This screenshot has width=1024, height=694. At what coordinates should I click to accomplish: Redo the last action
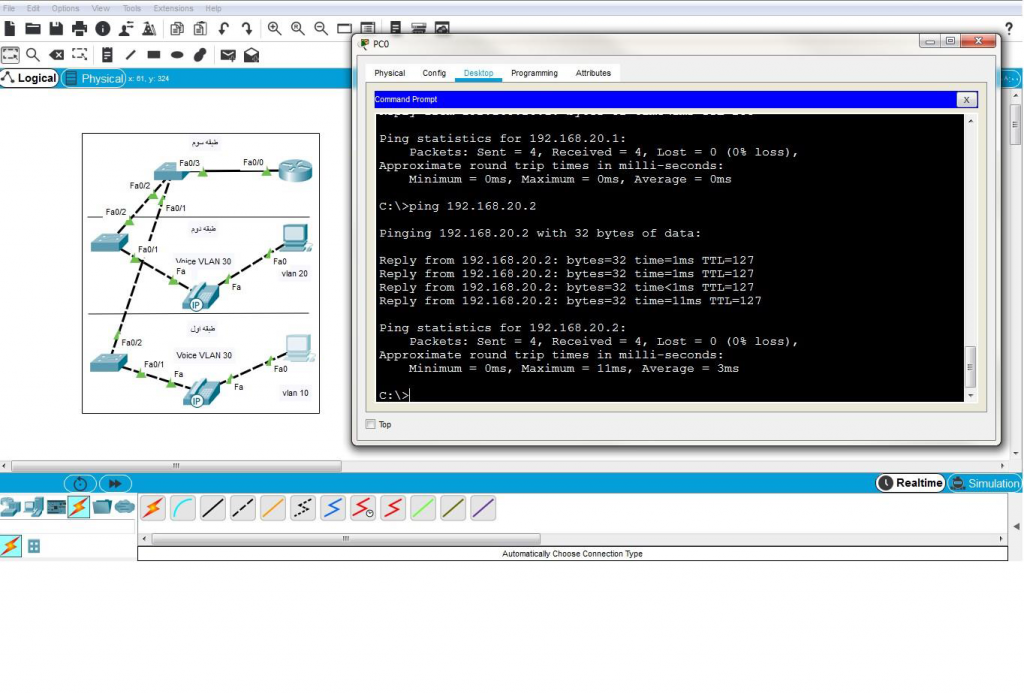(x=247, y=29)
